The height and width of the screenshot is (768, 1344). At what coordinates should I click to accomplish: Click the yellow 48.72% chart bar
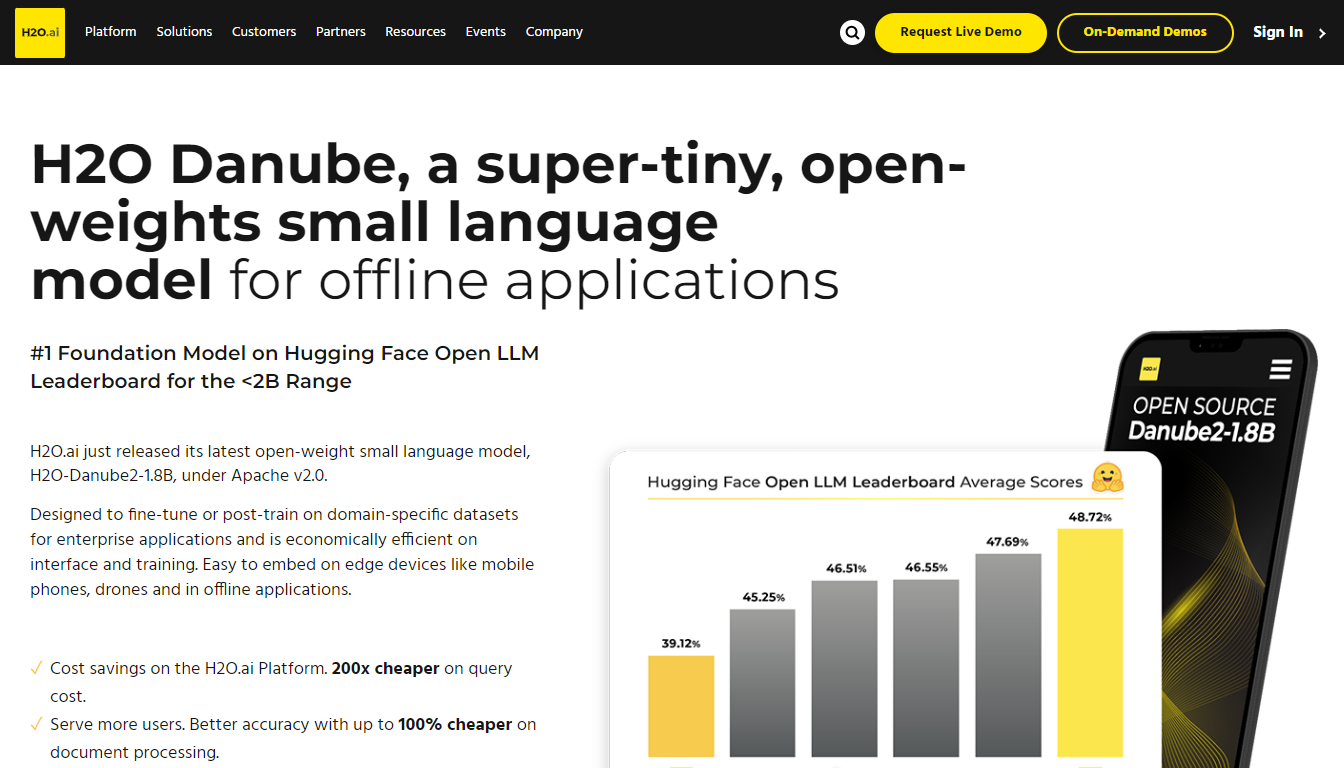click(x=1089, y=640)
